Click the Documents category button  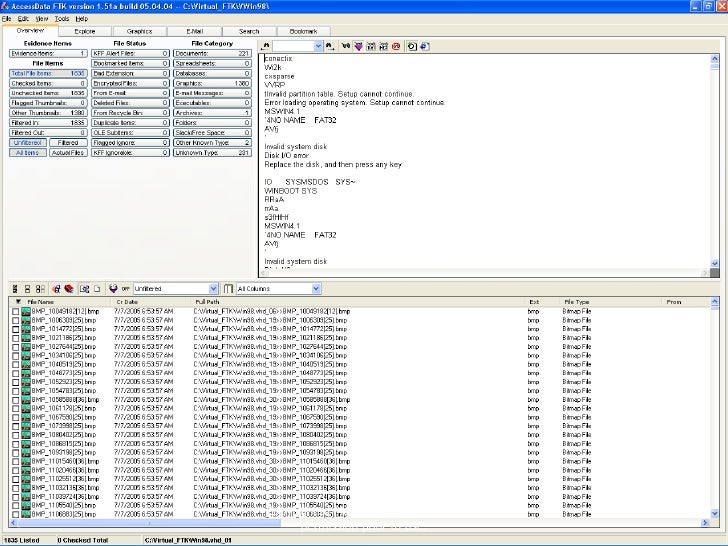point(212,53)
